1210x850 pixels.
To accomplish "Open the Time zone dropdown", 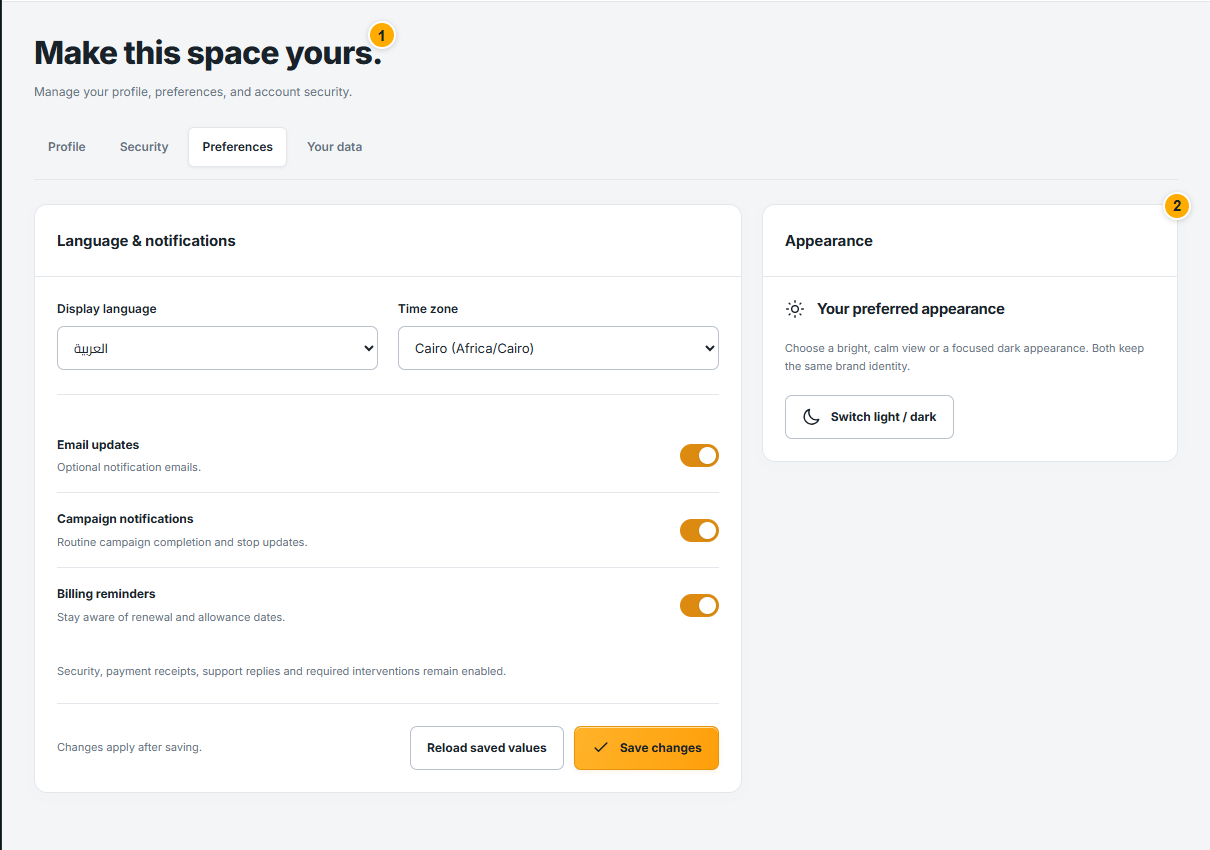I will [558, 348].
